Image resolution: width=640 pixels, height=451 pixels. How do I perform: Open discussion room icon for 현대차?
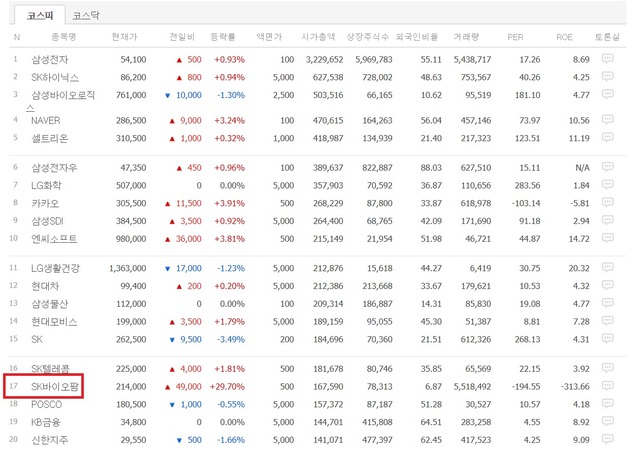point(607,286)
